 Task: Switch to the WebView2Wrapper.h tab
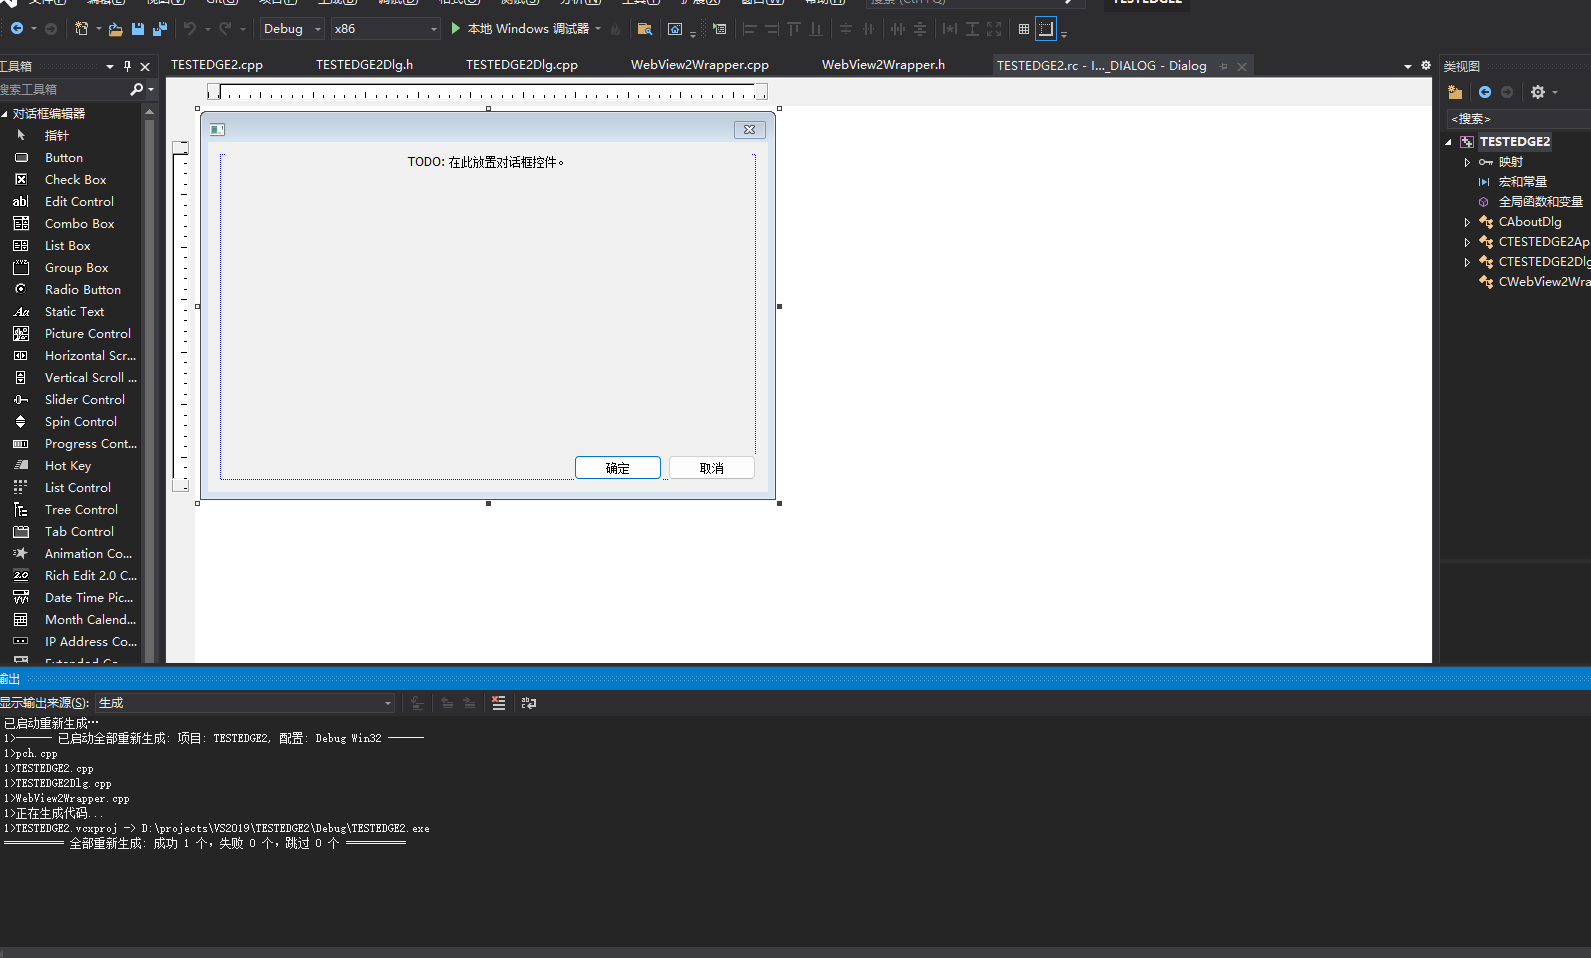pyautogui.click(x=883, y=65)
